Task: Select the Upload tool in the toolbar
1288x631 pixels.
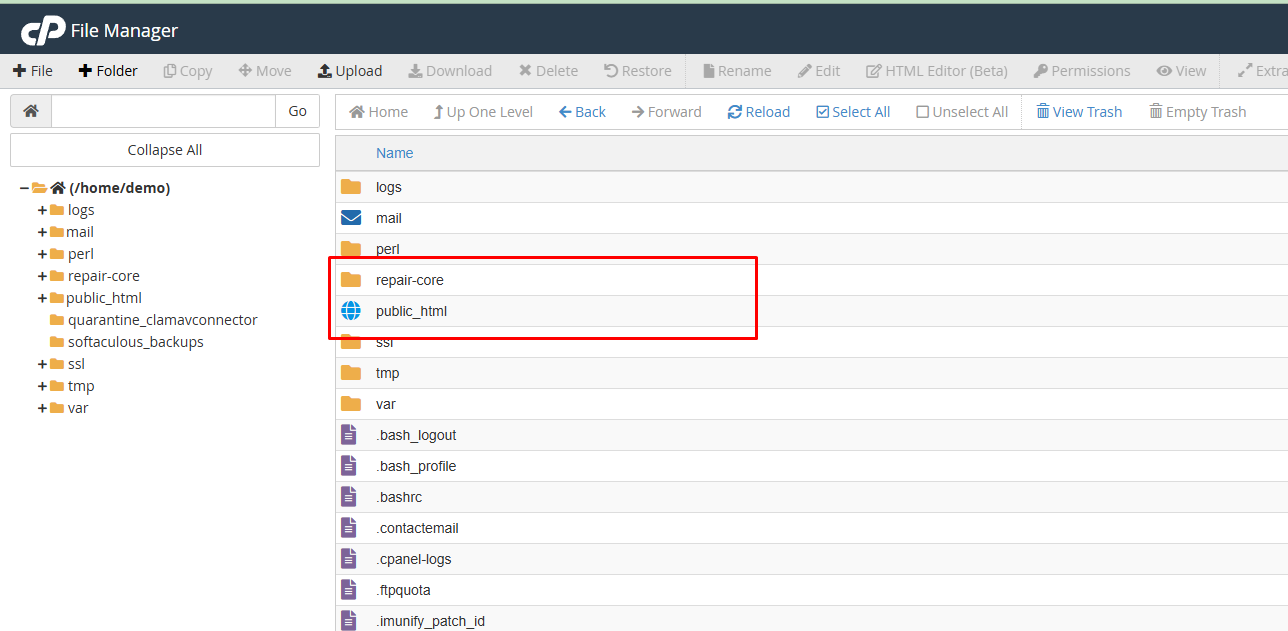Action: (349, 70)
